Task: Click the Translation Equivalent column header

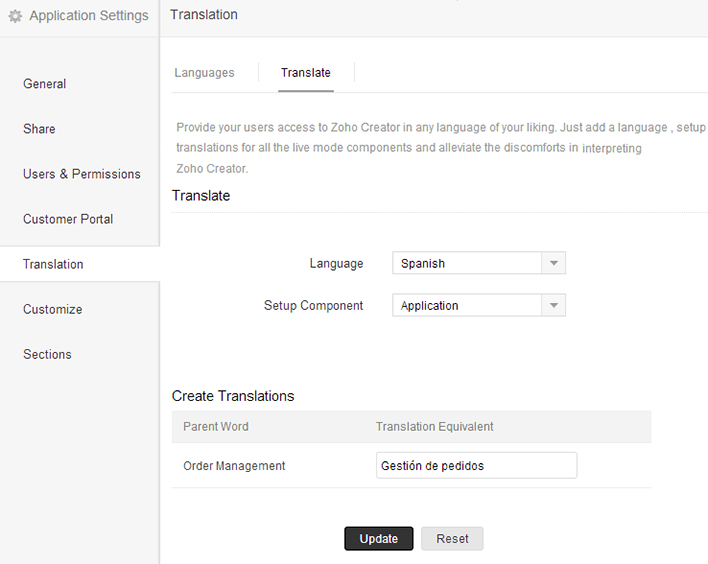Action: click(x=435, y=426)
